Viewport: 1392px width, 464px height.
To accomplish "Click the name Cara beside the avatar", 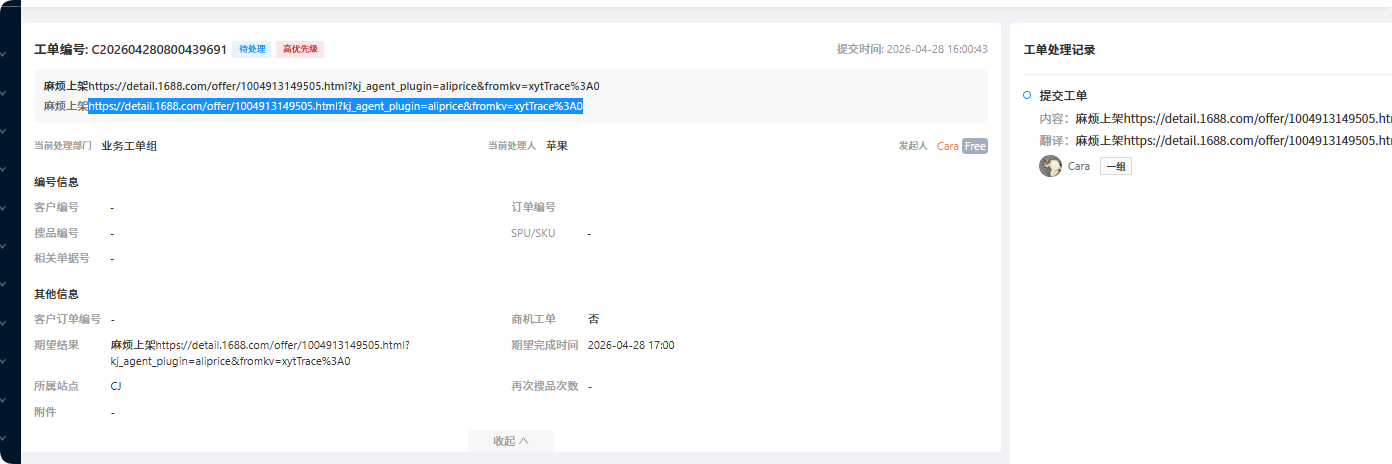I will tap(1079, 167).
